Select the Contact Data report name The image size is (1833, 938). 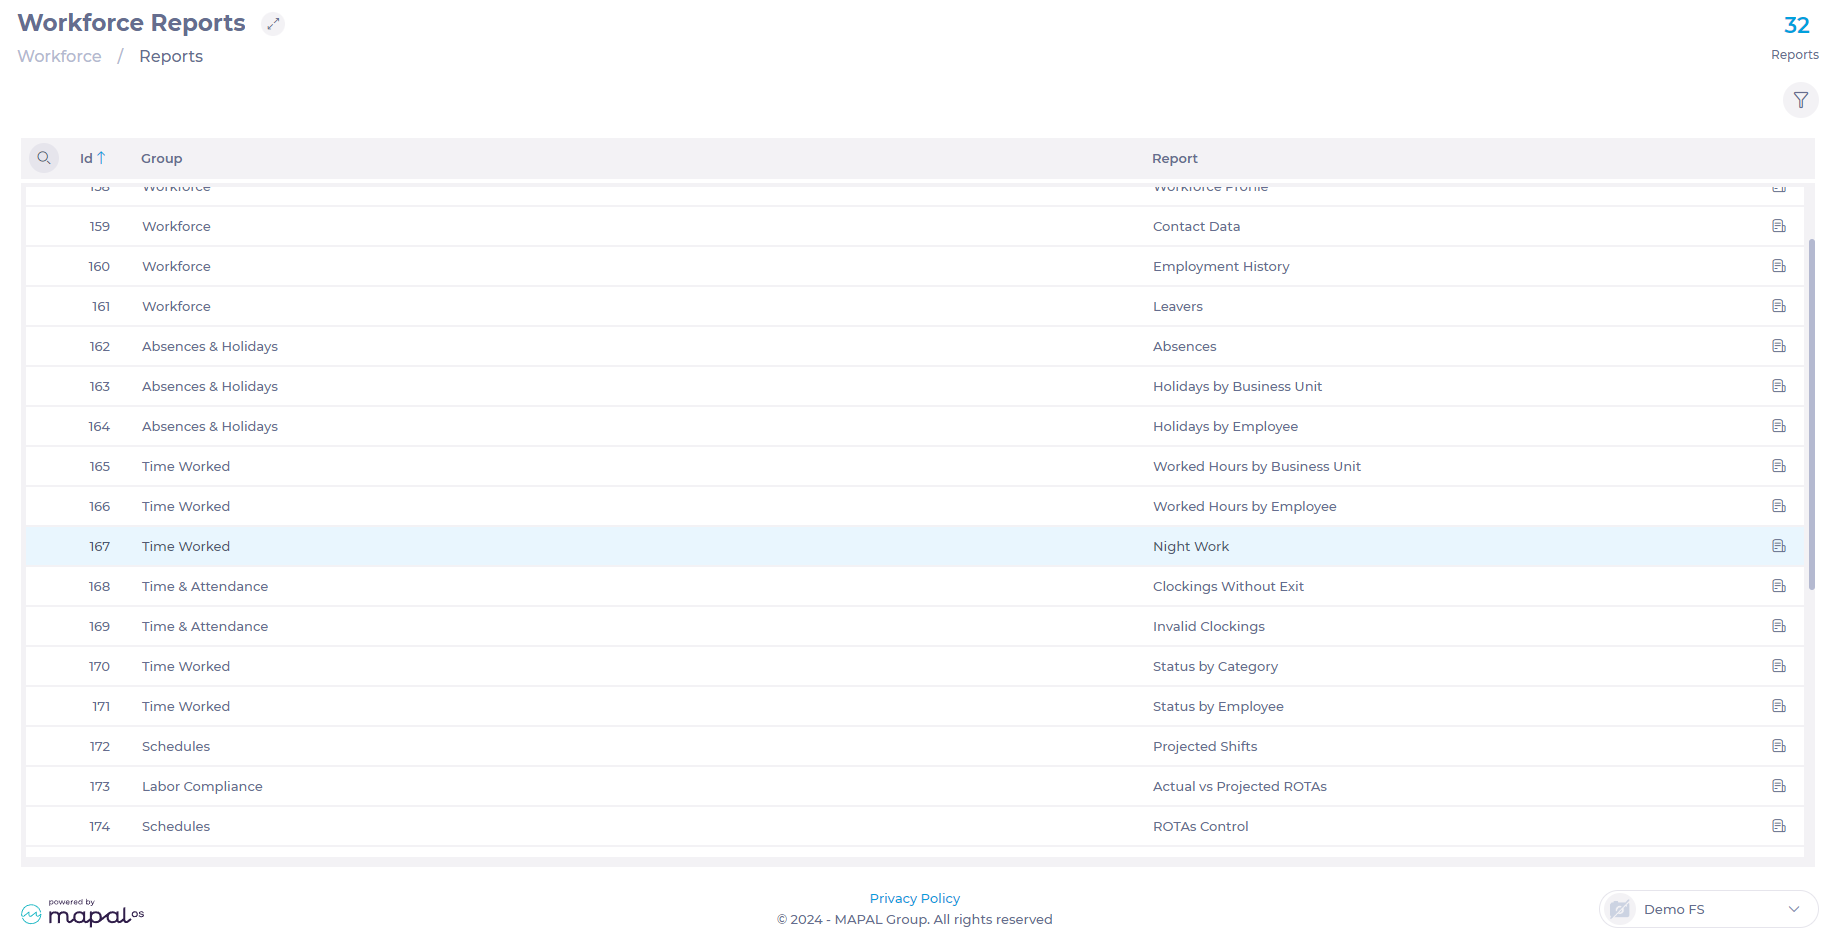click(1196, 226)
